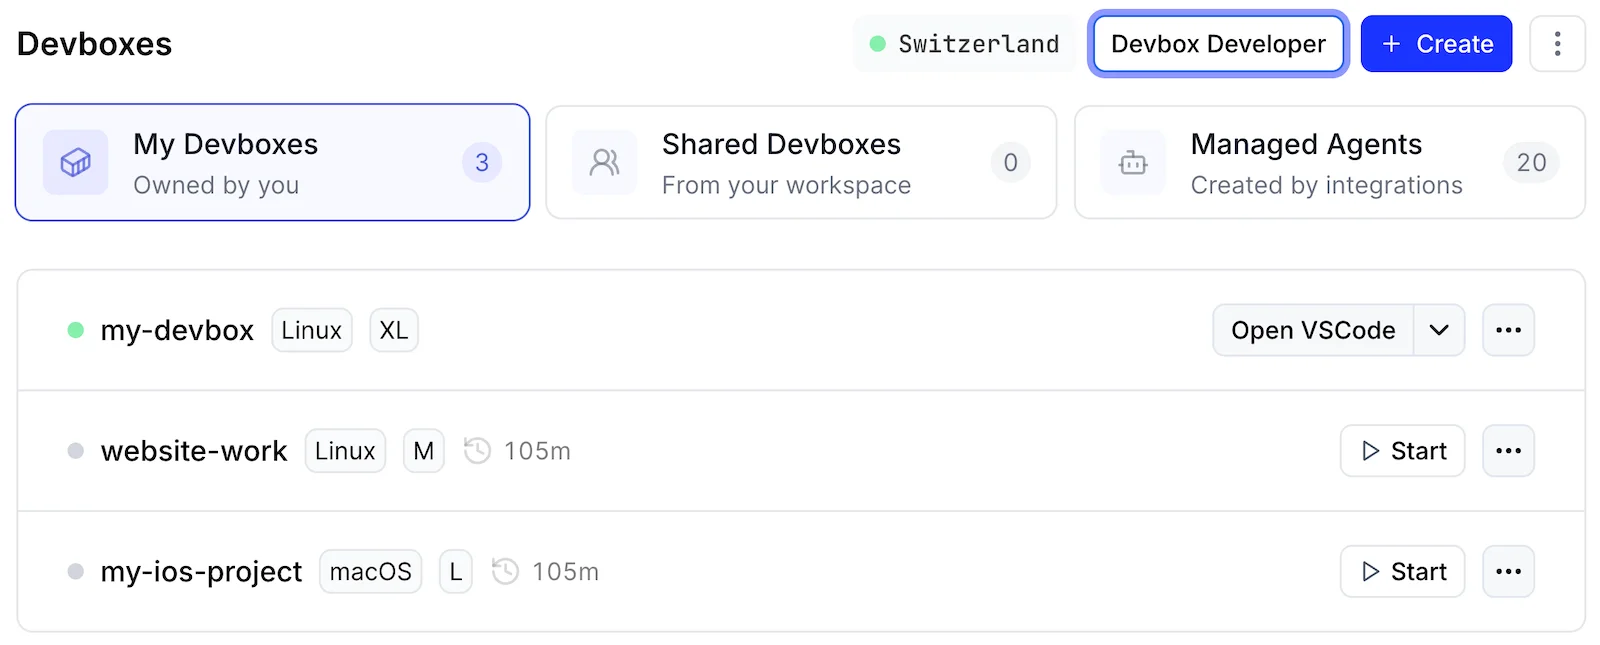Click the 105m time in my-ios-project row
1600x645 pixels.
565,572
